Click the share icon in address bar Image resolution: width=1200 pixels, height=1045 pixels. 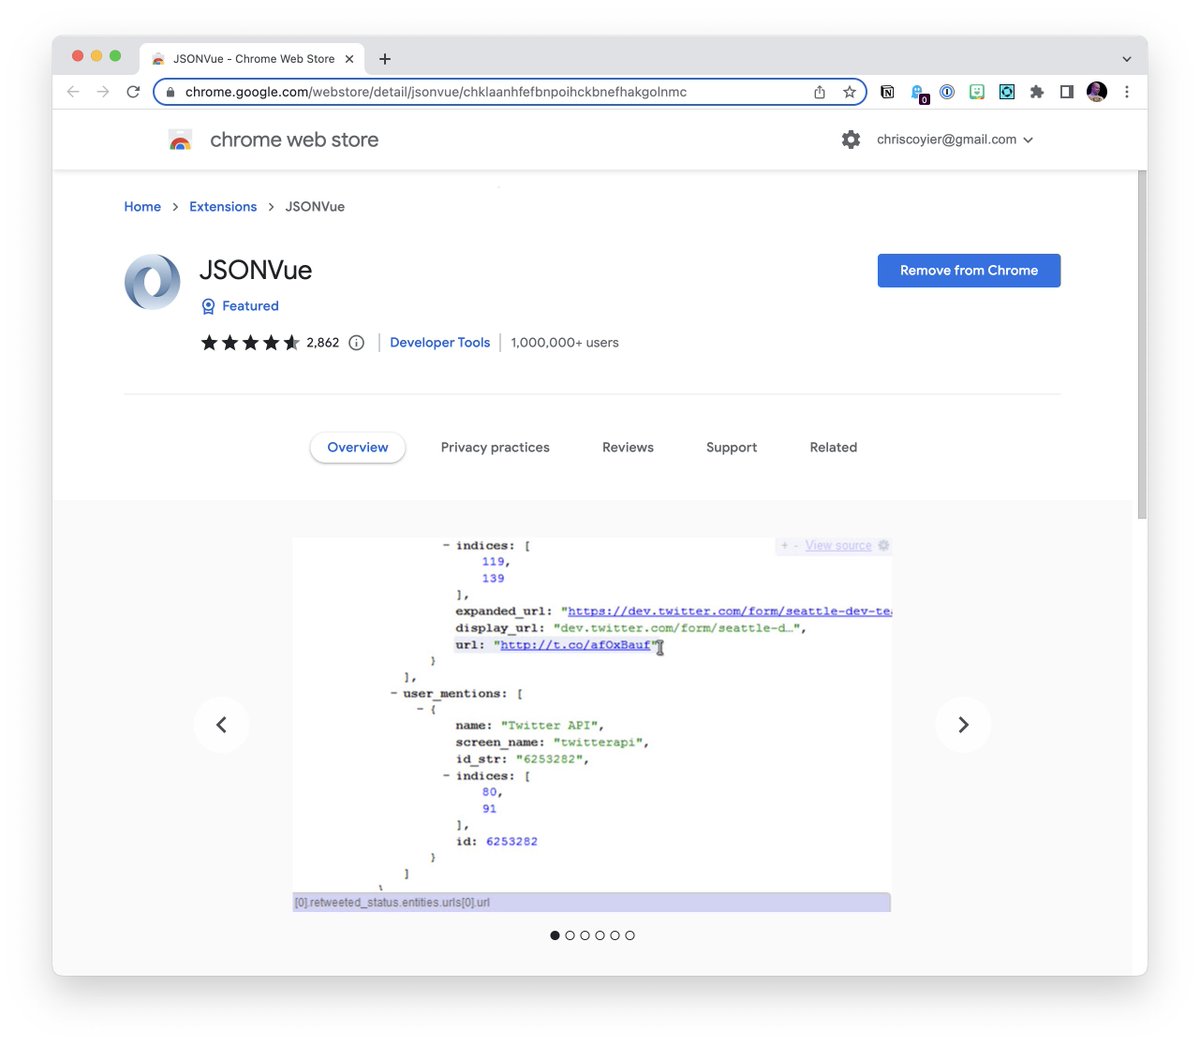tap(820, 92)
